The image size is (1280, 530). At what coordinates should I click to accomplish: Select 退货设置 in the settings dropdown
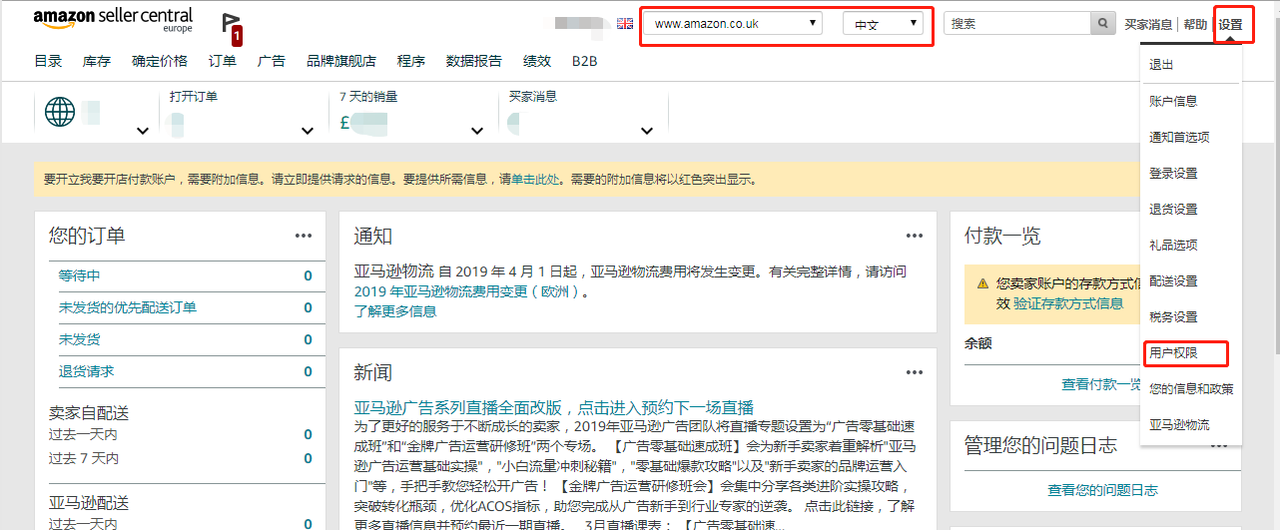pyautogui.click(x=1173, y=209)
